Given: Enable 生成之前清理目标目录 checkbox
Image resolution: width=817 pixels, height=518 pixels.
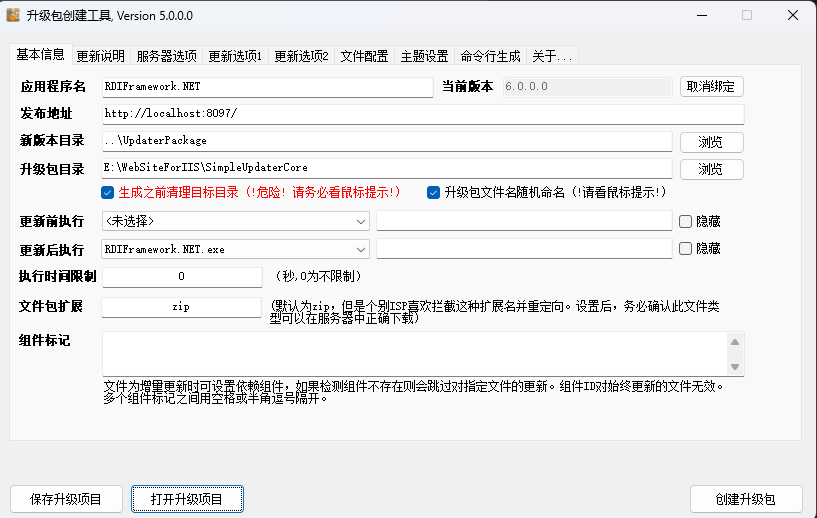Looking at the screenshot, I should click(x=108, y=192).
